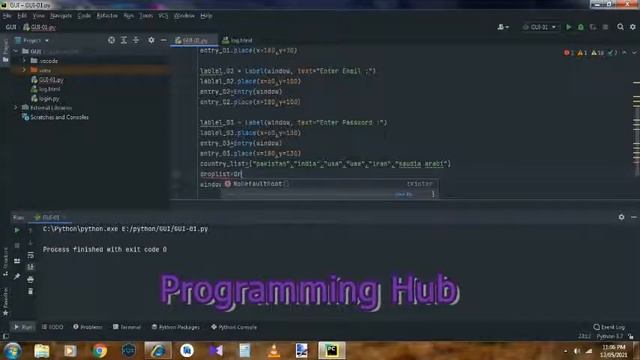Click Select Opened File target icon
The height and width of the screenshot is (360, 640).
click(111, 40)
